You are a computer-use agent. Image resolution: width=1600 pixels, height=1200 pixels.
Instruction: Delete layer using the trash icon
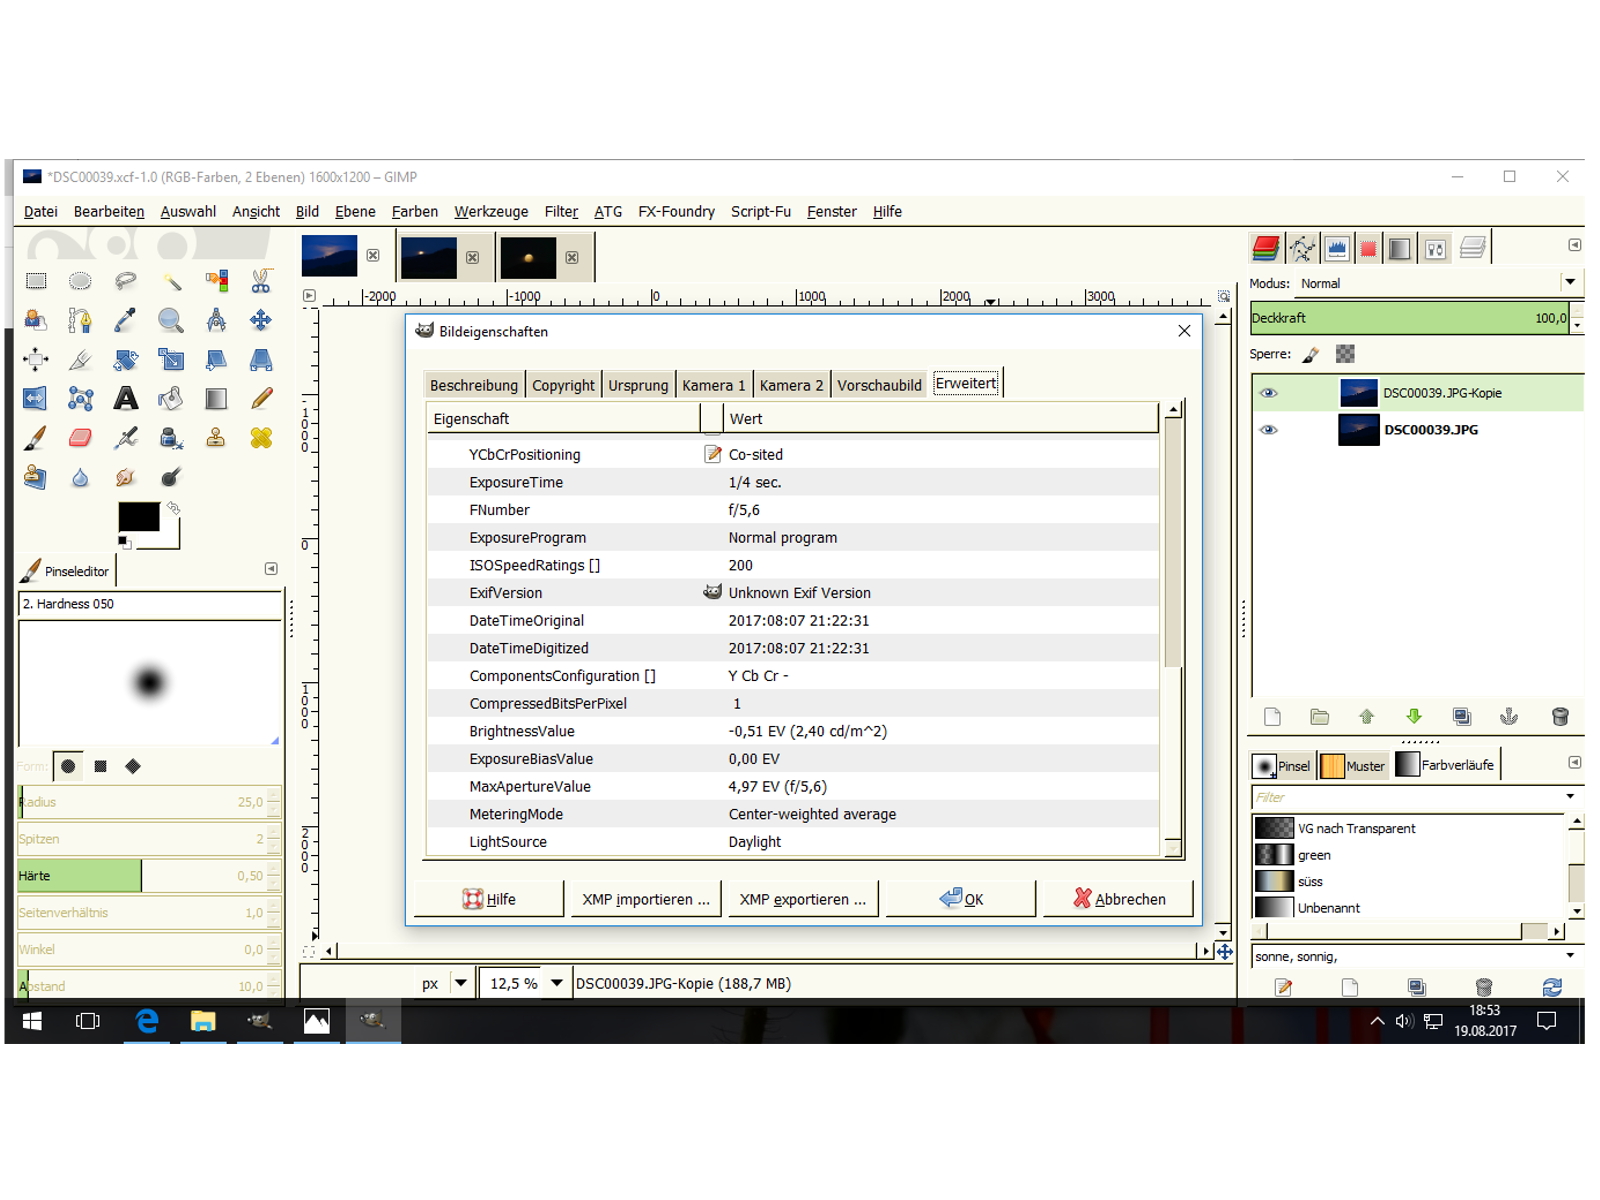tap(1559, 716)
